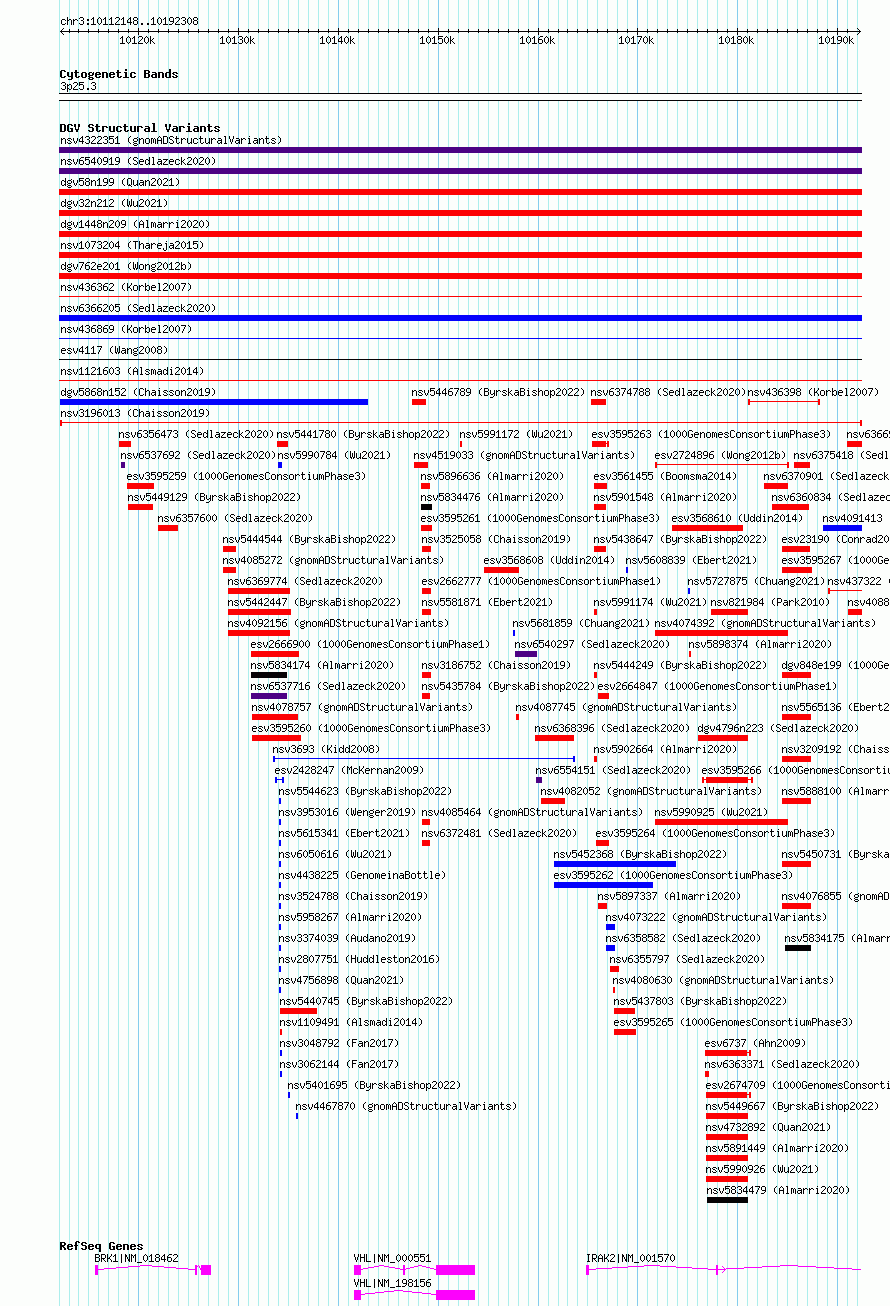Select variant nsv1109491 (Alsmadi2014)
The height and width of the screenshot is (1306, 890).
tap(351, 1023)
